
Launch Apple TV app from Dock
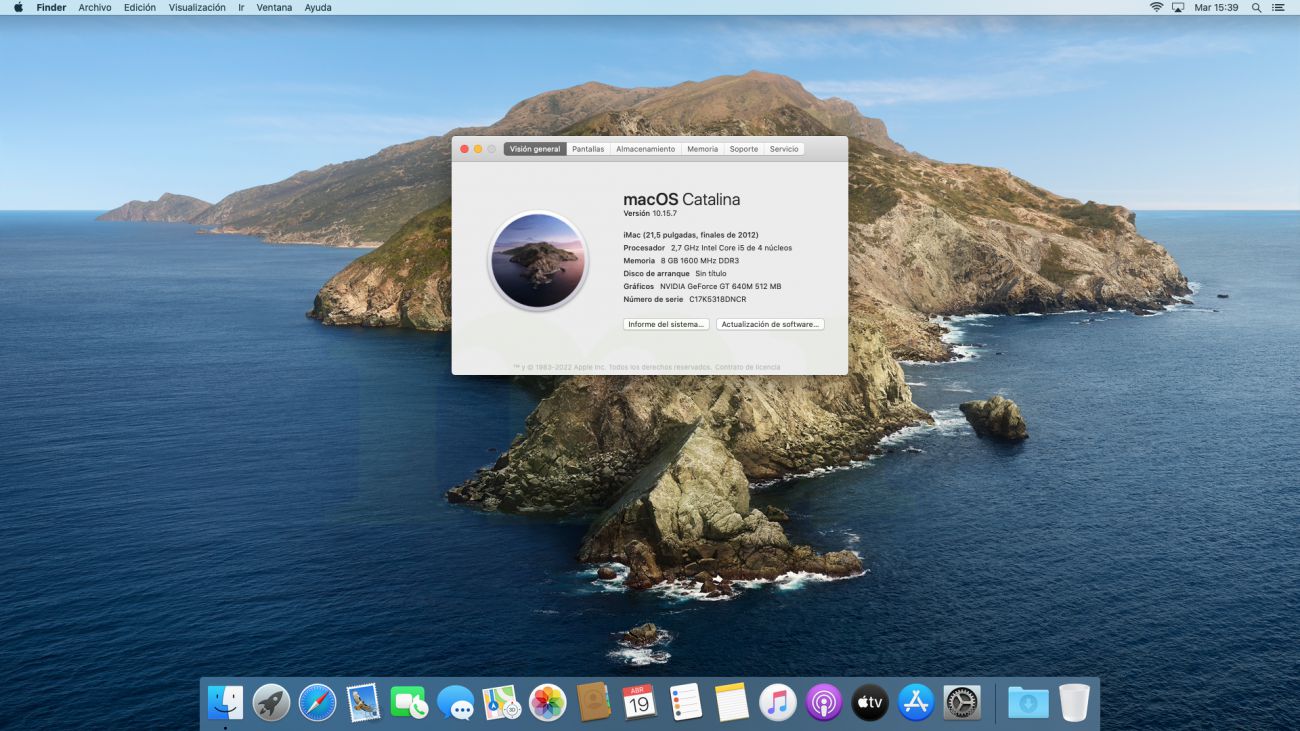pyautogui.click(x=870, y=703)
